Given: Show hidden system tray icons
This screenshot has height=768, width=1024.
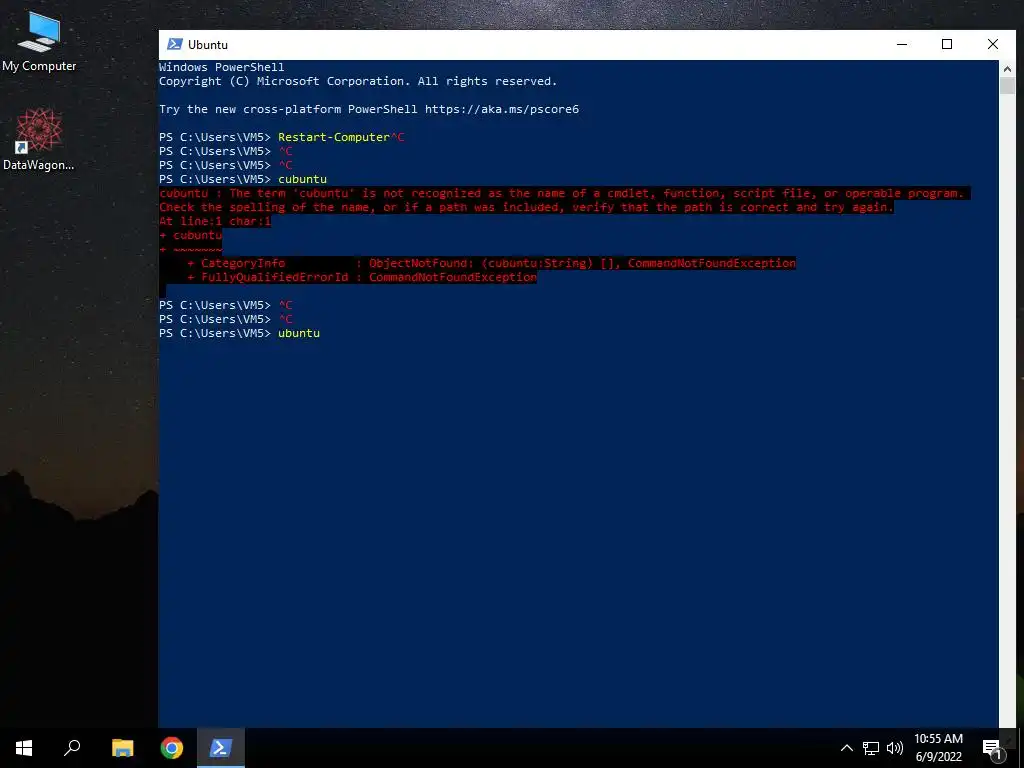Looking at the screenshot, I should [x=846, y=748].
